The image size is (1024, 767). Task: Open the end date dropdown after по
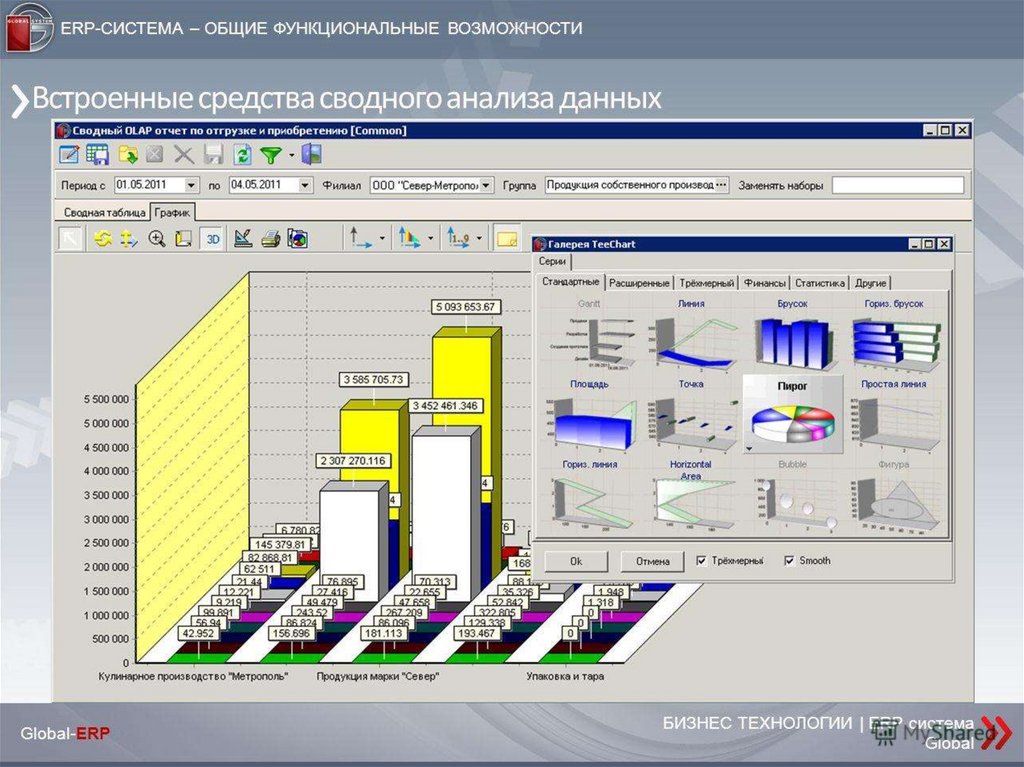tap(305, 186)
